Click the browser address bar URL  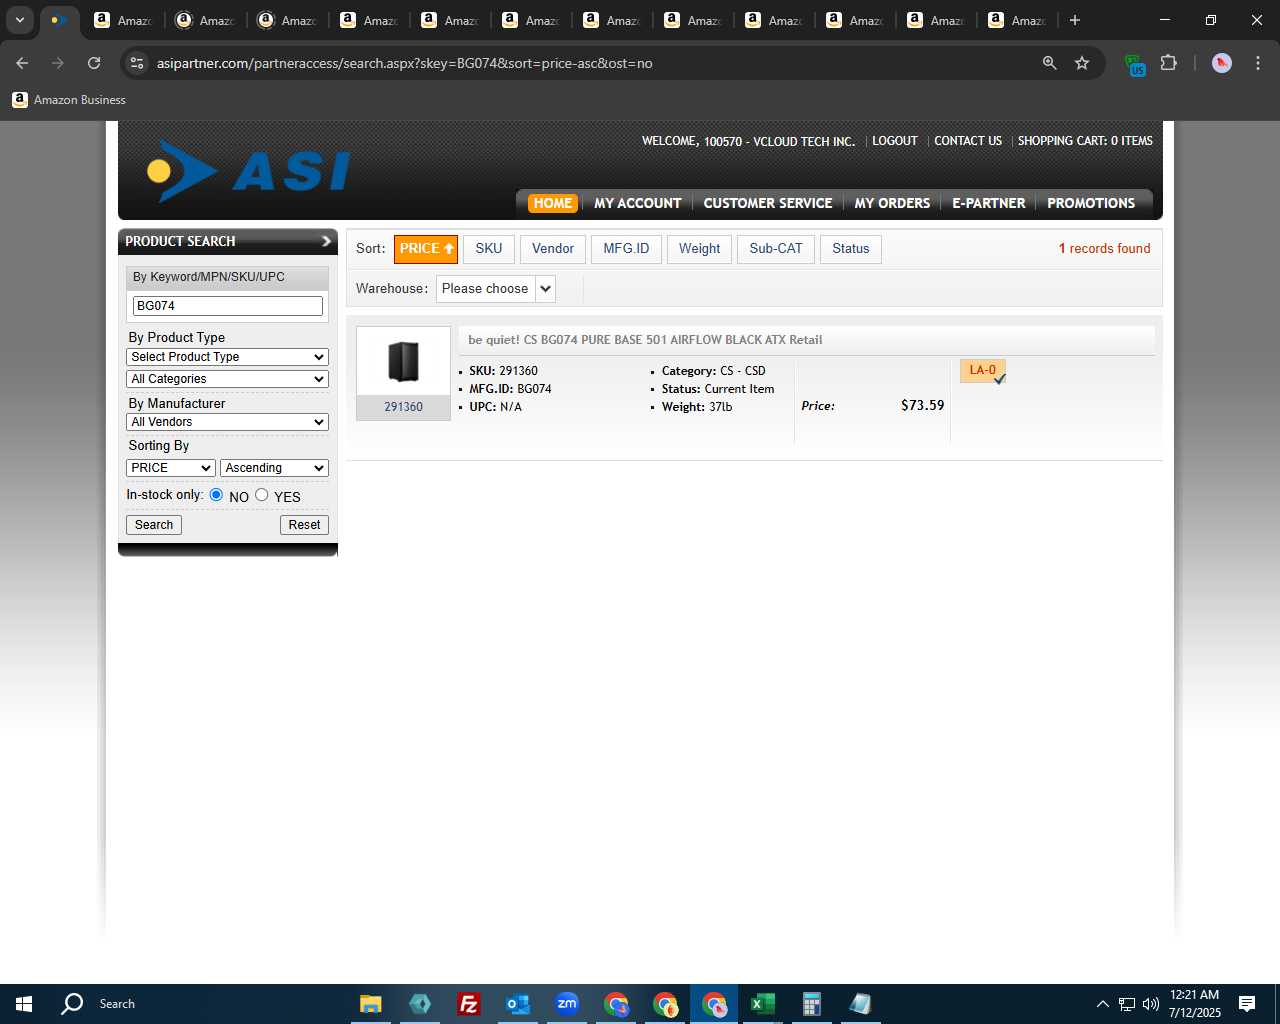pos(404,63)
